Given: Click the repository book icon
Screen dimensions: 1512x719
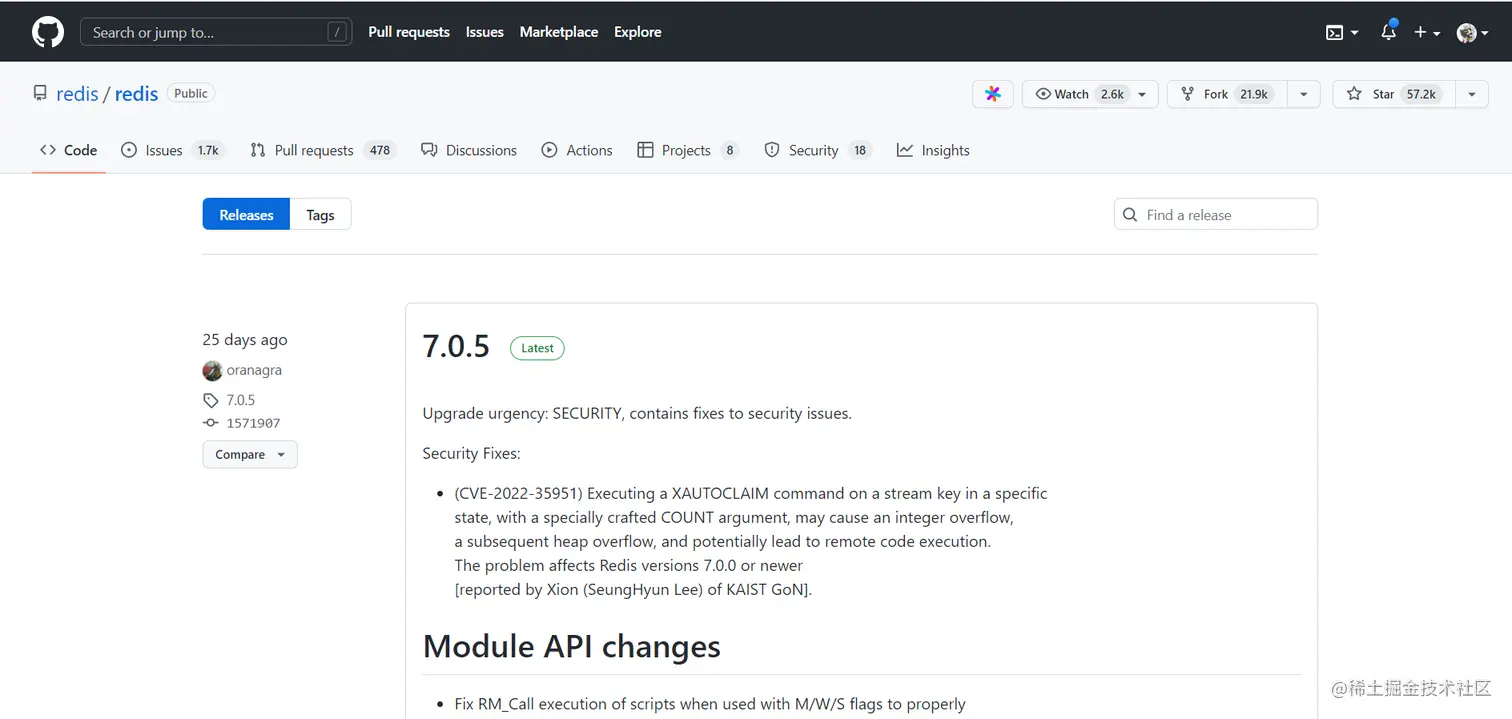Looking at the screenshot, I should pyautogui.click(x=40, y=93).
